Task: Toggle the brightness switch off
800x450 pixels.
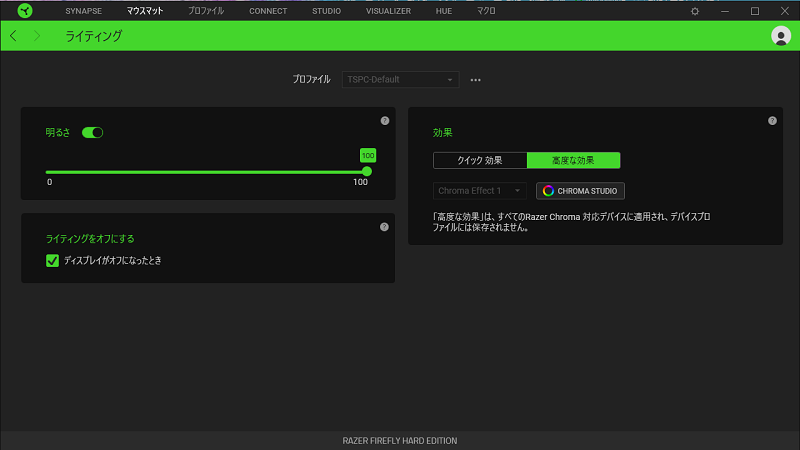Action: [92, 133]
